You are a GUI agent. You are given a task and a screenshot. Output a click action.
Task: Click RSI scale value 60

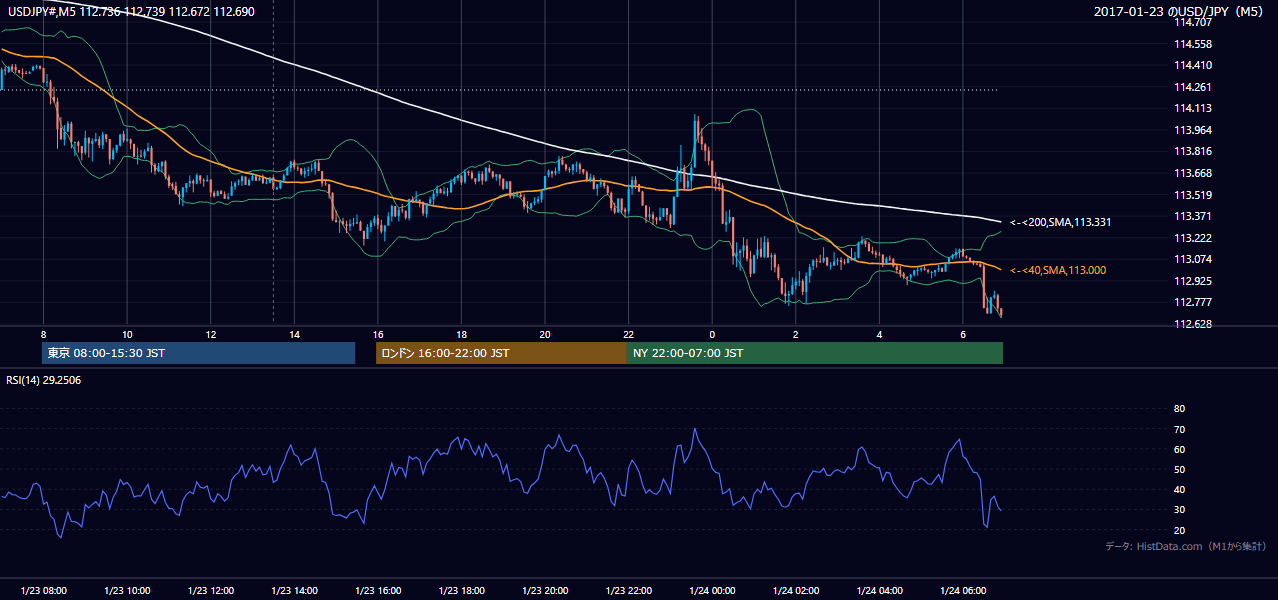(x=1179, y=449)
